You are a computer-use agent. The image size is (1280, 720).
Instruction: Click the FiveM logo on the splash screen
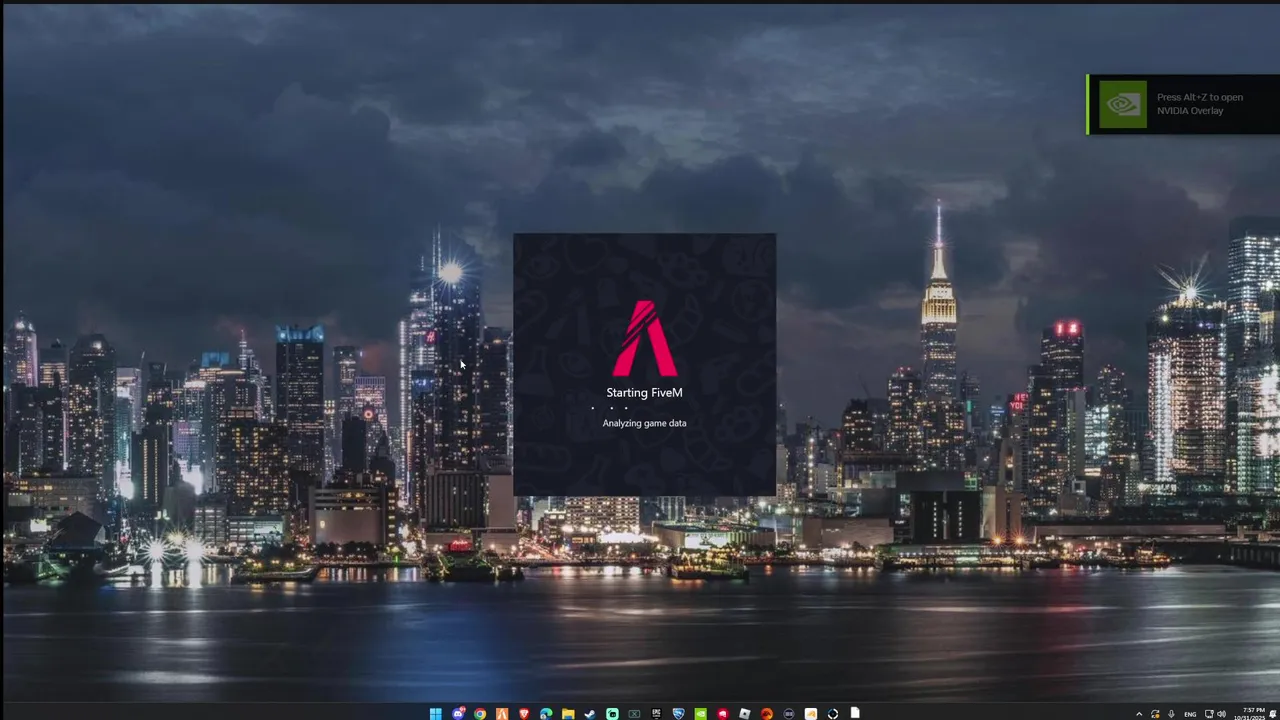[x=644, y=338]
